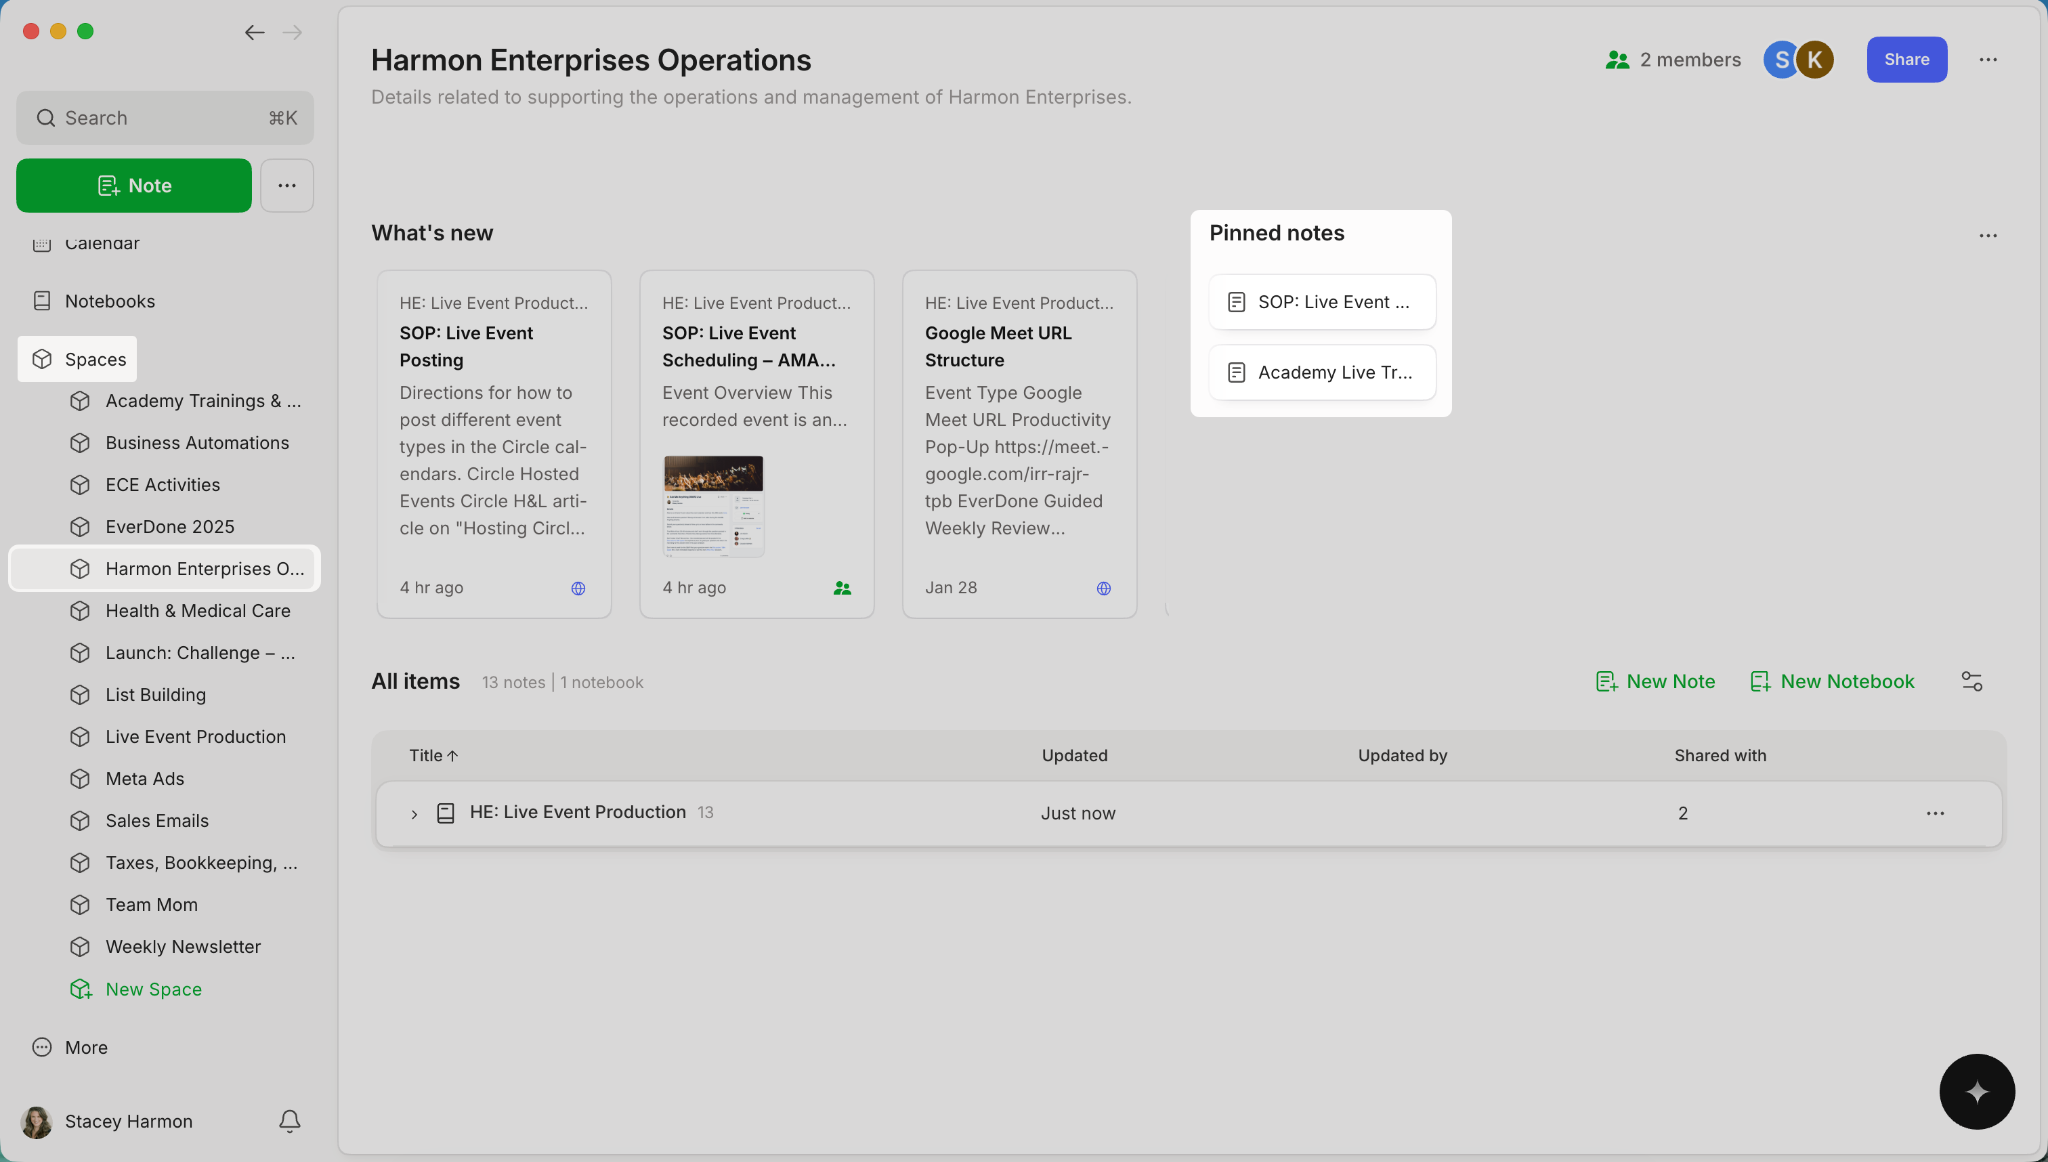2048x1162 pixels.
Task: Open the K member avatar
Action: tap(1814, 60)
